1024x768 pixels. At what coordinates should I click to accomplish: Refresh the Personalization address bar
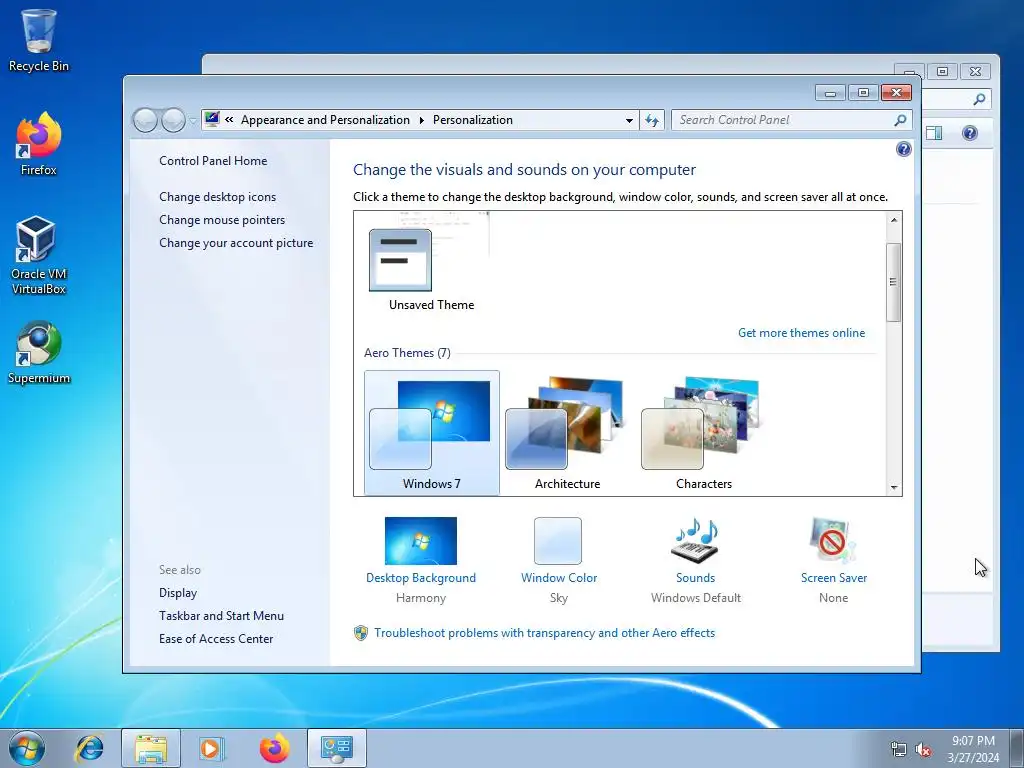point(652,120)
